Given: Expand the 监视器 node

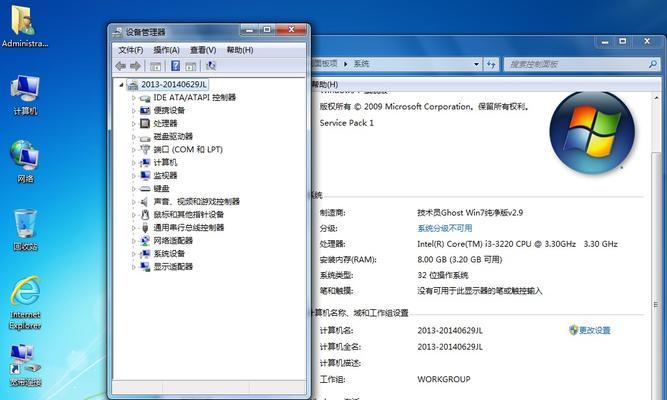Looking at the screenshot, I should tap(134, 176).
